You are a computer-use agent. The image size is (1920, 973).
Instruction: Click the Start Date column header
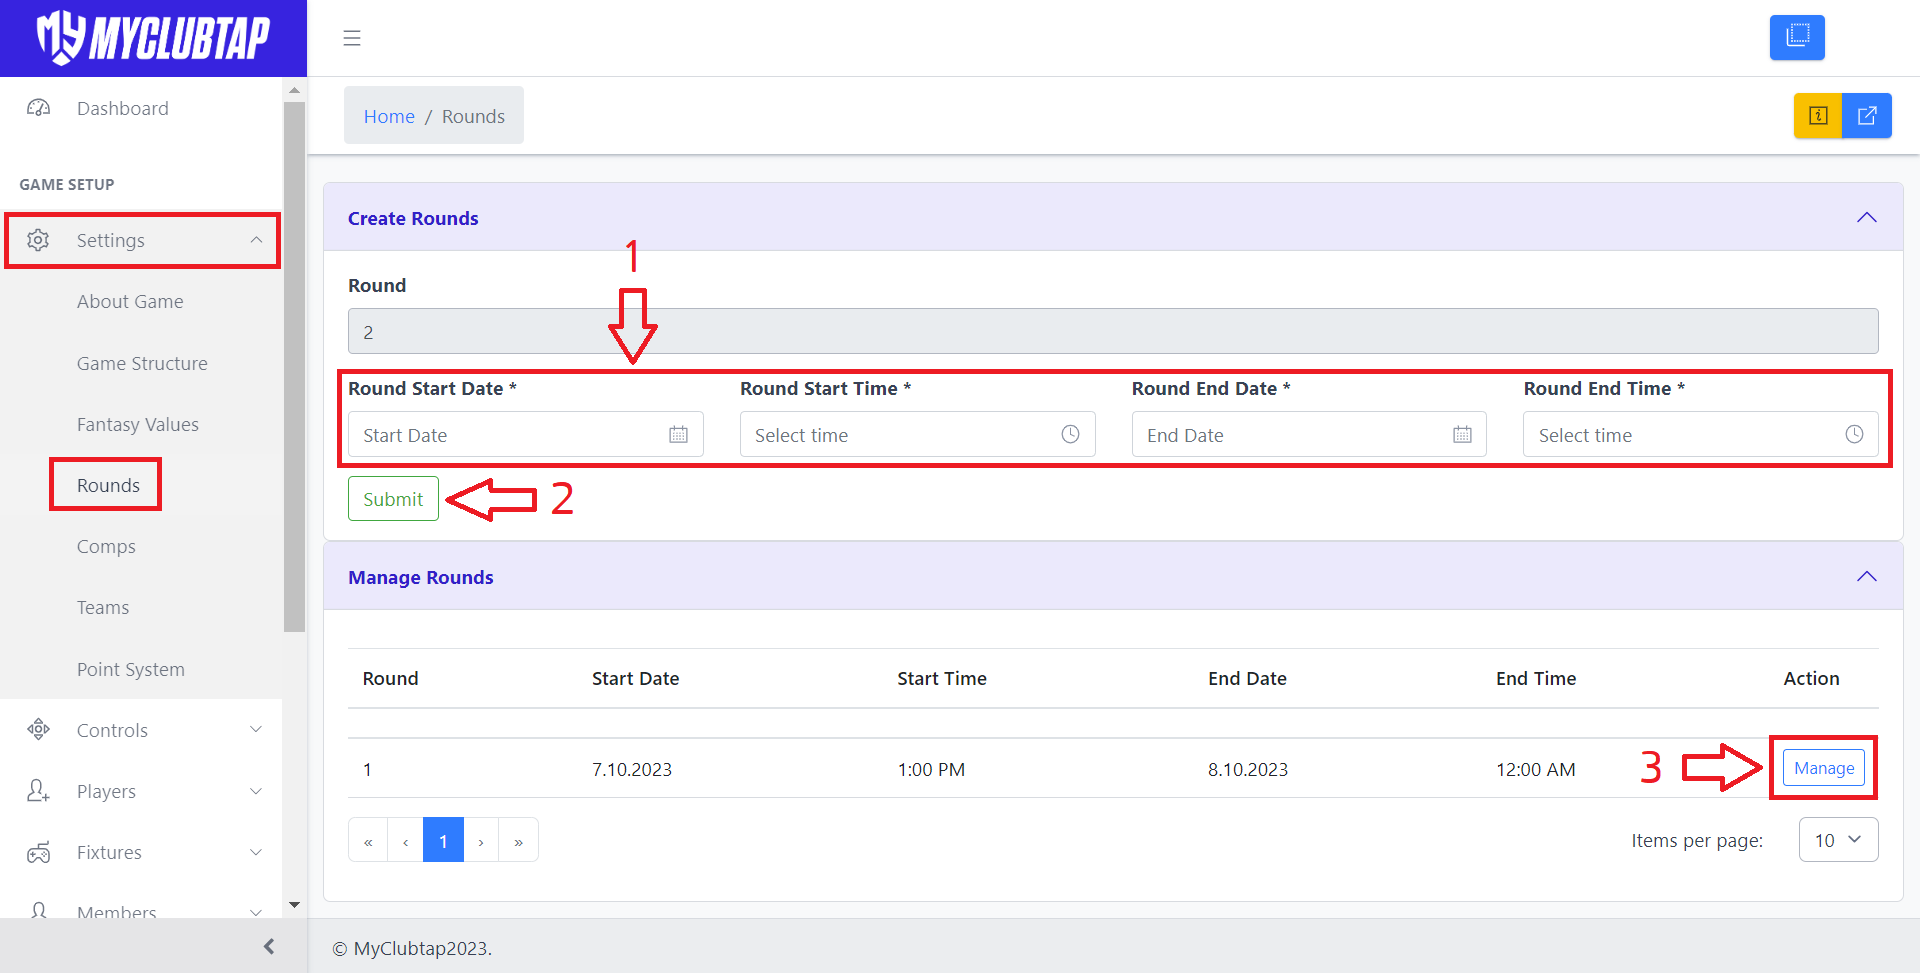[635, 678]
